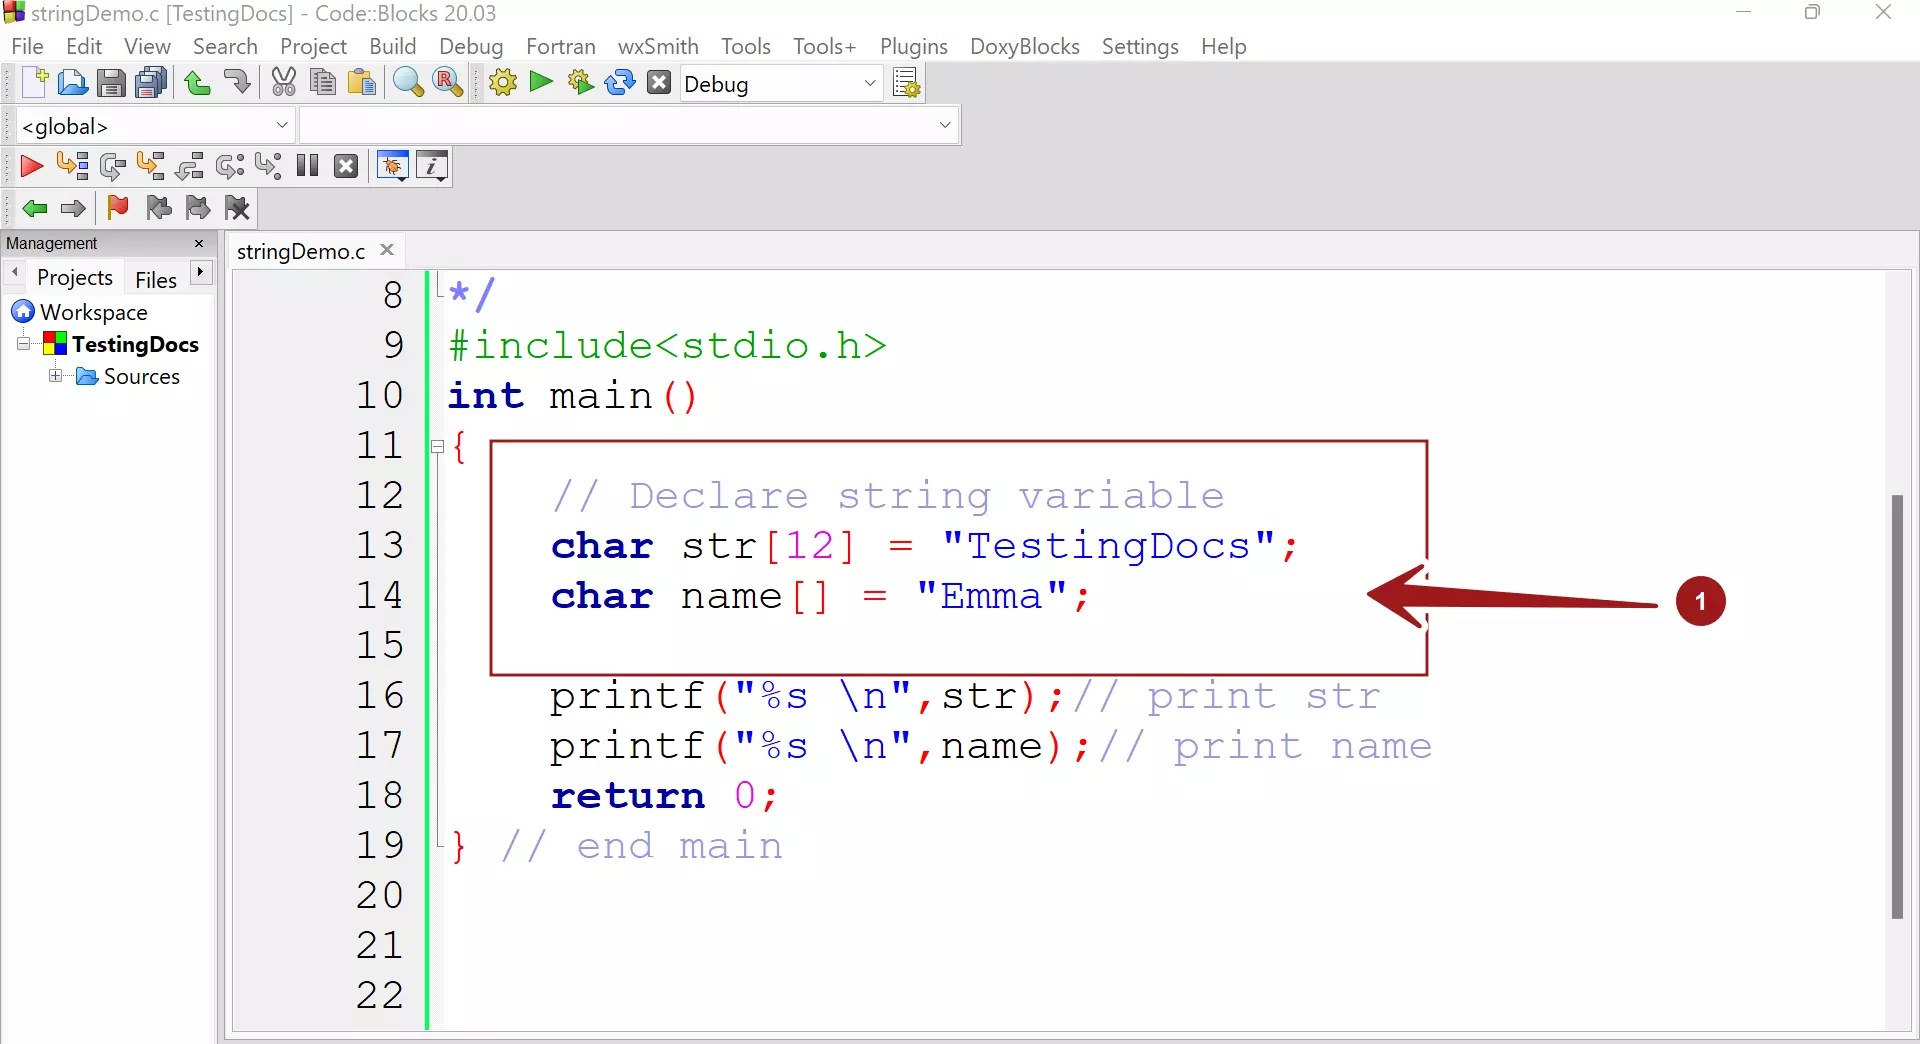Select the stringDemo.c editor tab
Image resolution: width=1920 pixels, height=1044 pixels.
coord(301,251)
